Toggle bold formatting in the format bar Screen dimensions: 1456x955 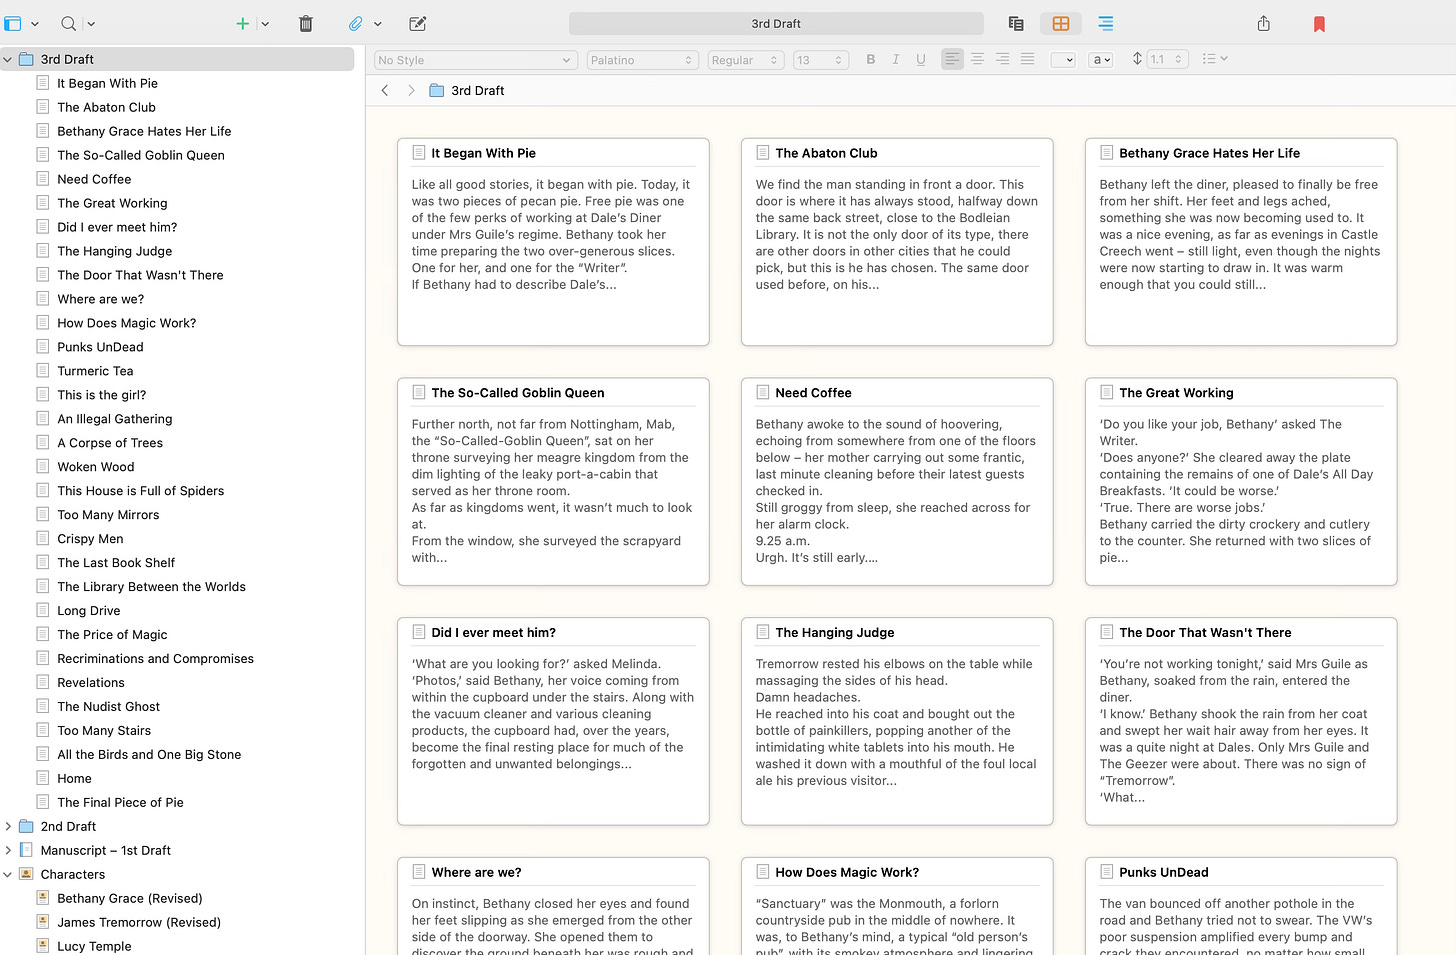[x=870, y=59]
